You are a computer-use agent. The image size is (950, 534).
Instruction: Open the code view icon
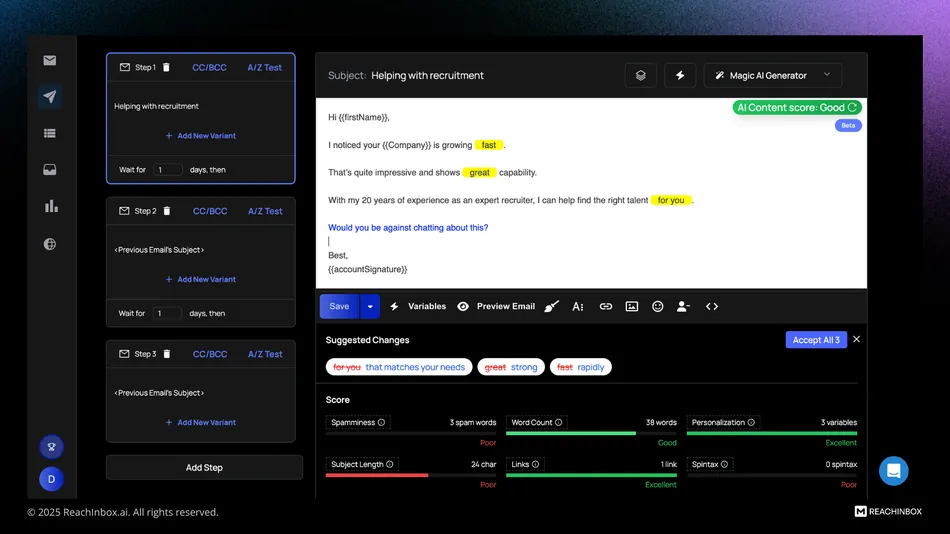pos(712,307)
